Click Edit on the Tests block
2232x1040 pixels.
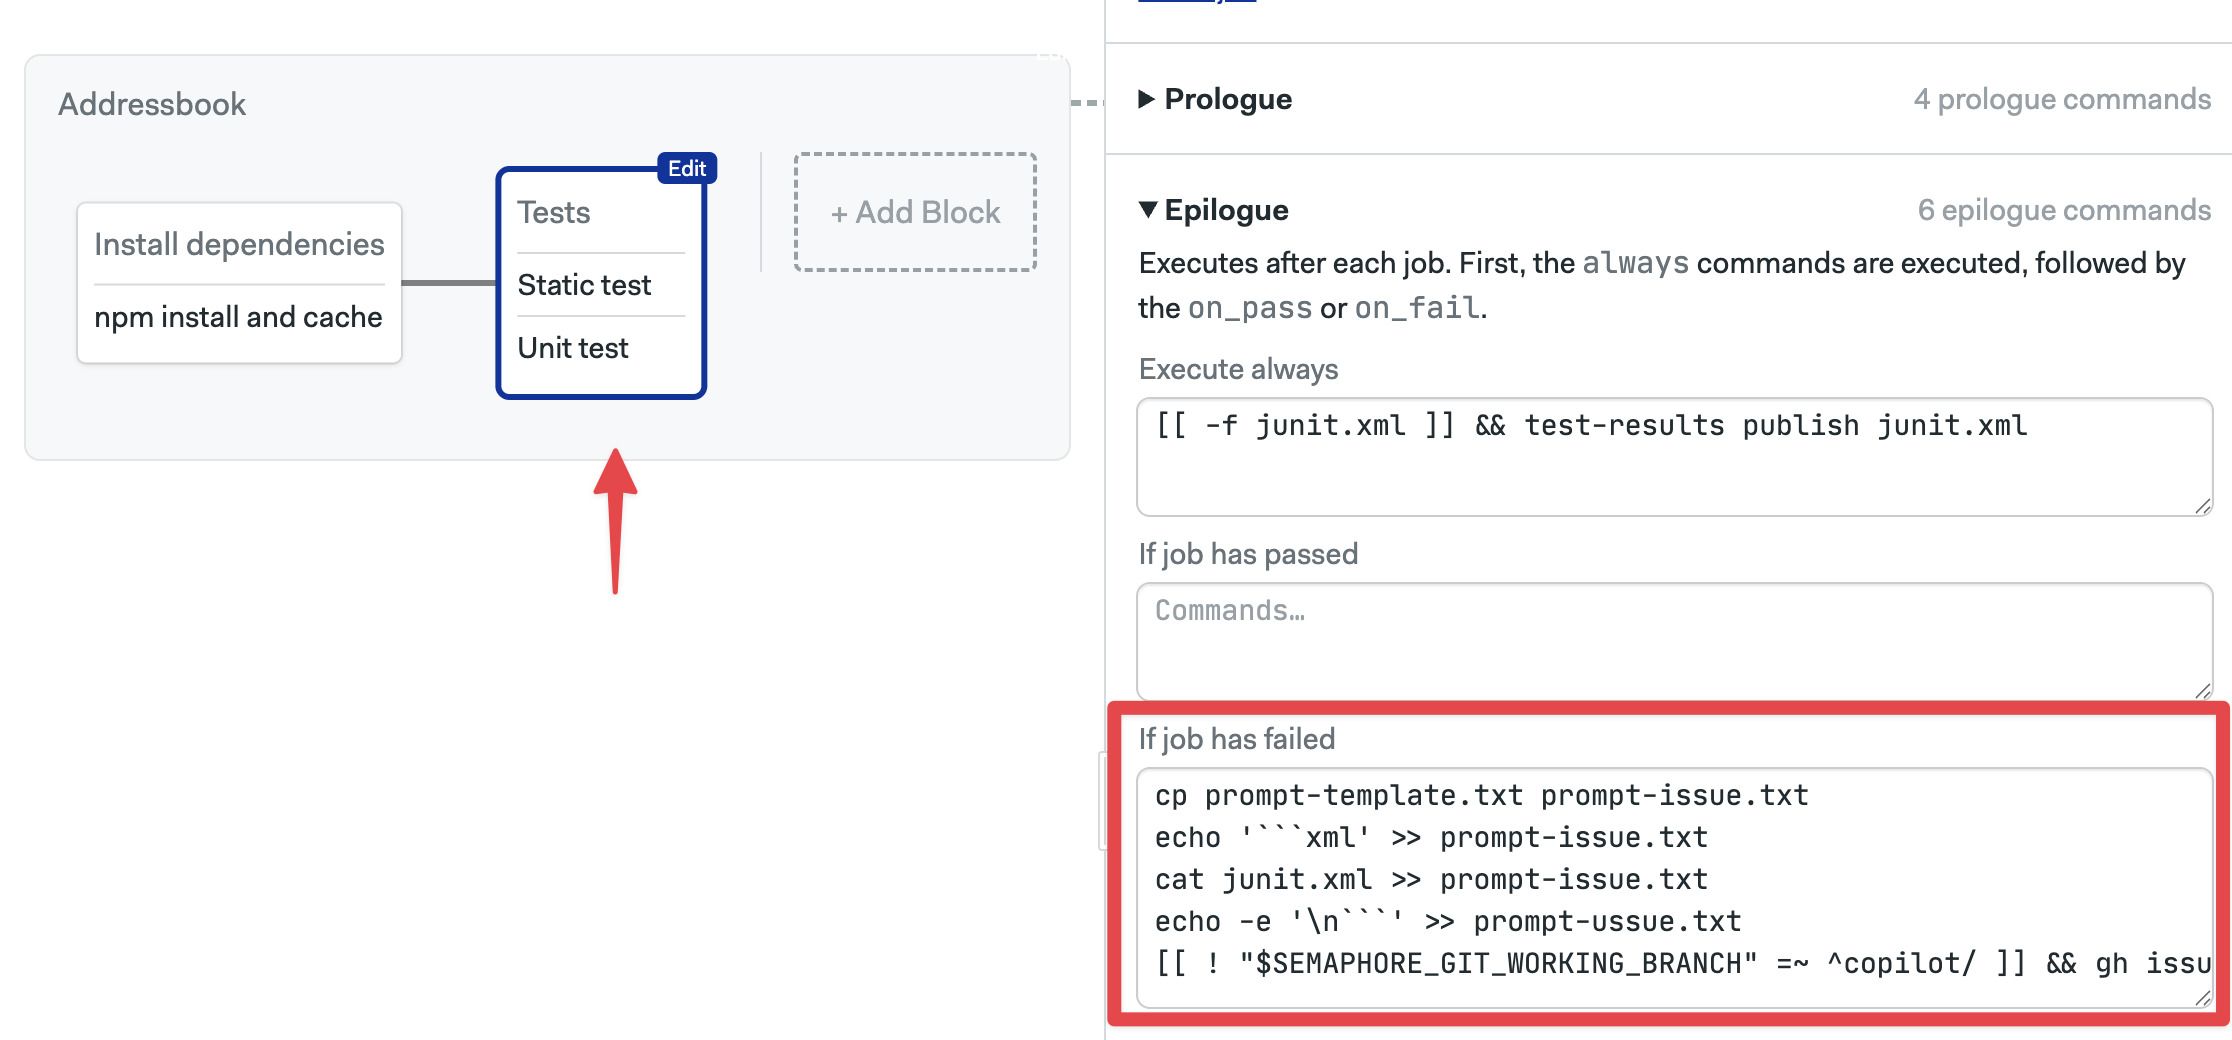[x=686, y=168]
